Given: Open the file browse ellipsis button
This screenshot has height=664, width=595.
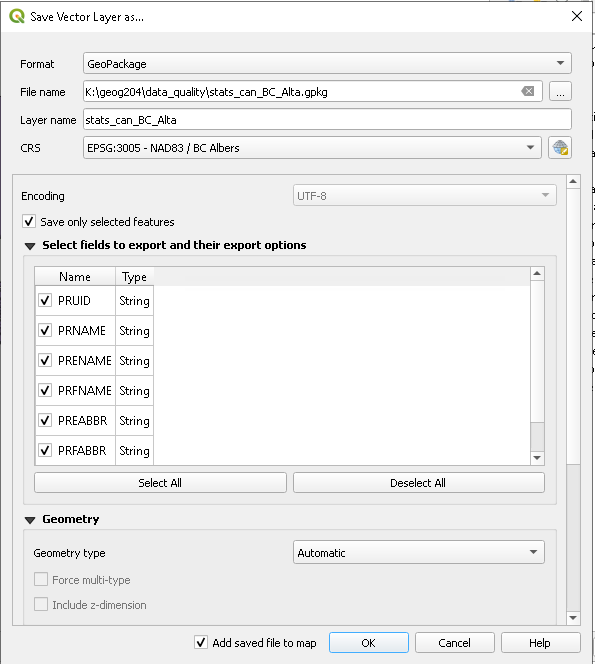Looking at the screenshot, I should tap(560, 91).
